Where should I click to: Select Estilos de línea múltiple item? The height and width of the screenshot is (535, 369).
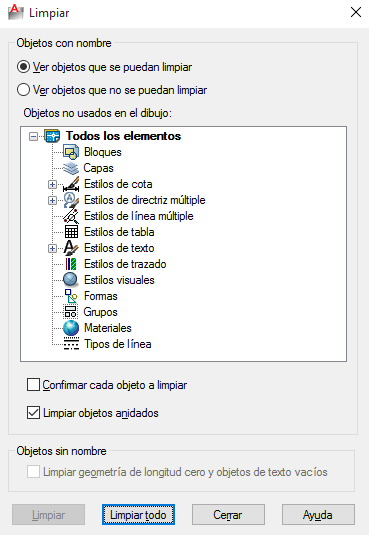point(139,216)
